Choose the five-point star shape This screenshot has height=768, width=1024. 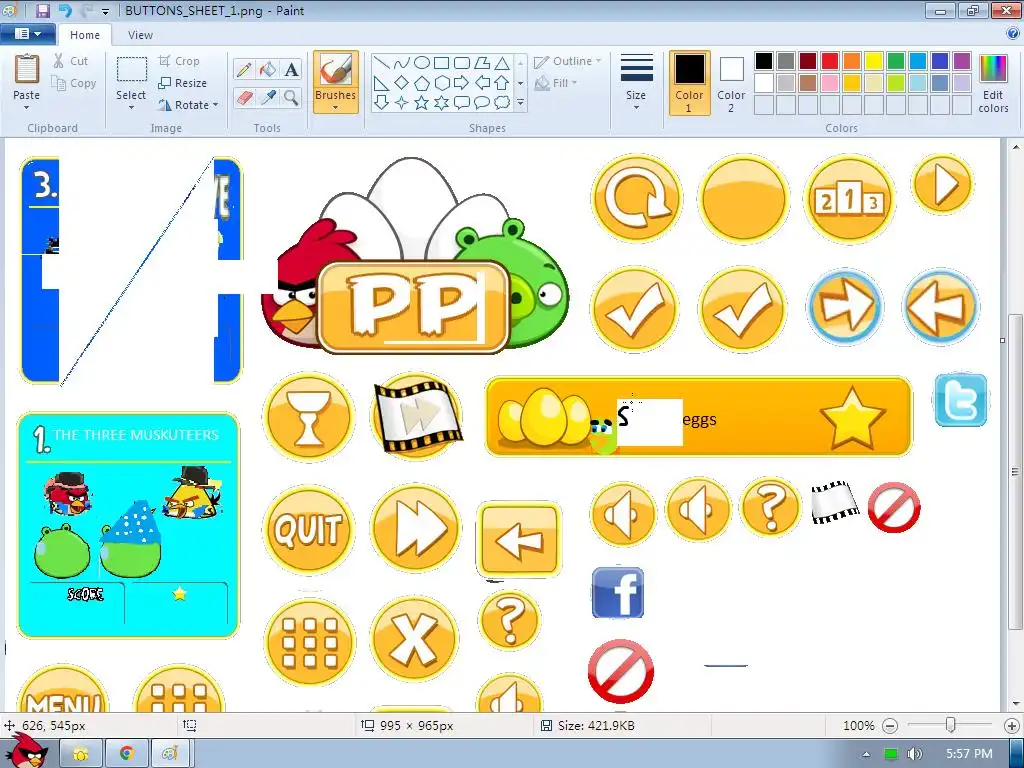[422, 103]
